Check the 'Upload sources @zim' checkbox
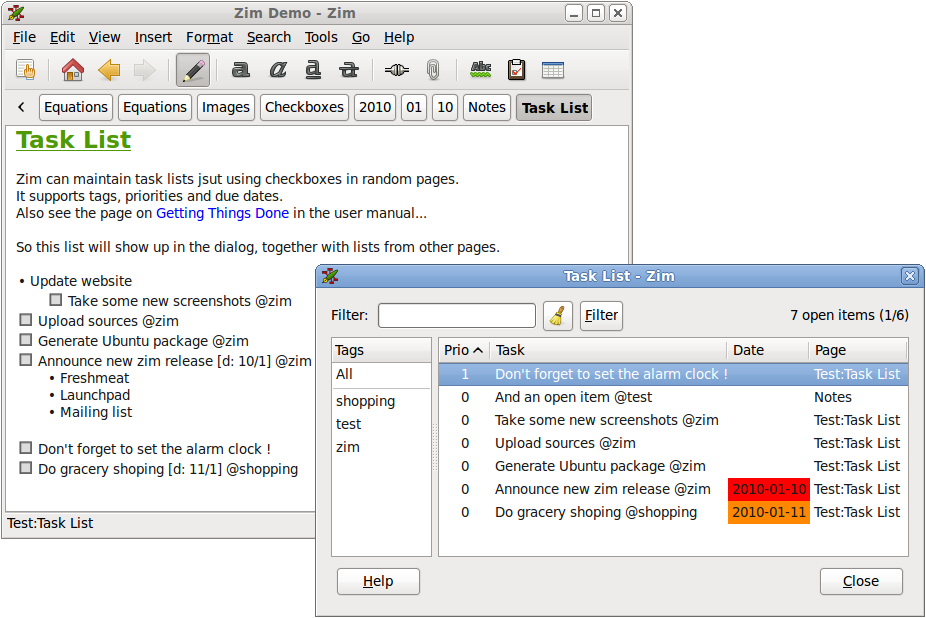The height and width of the screenshot is (618, 926). 25,320
